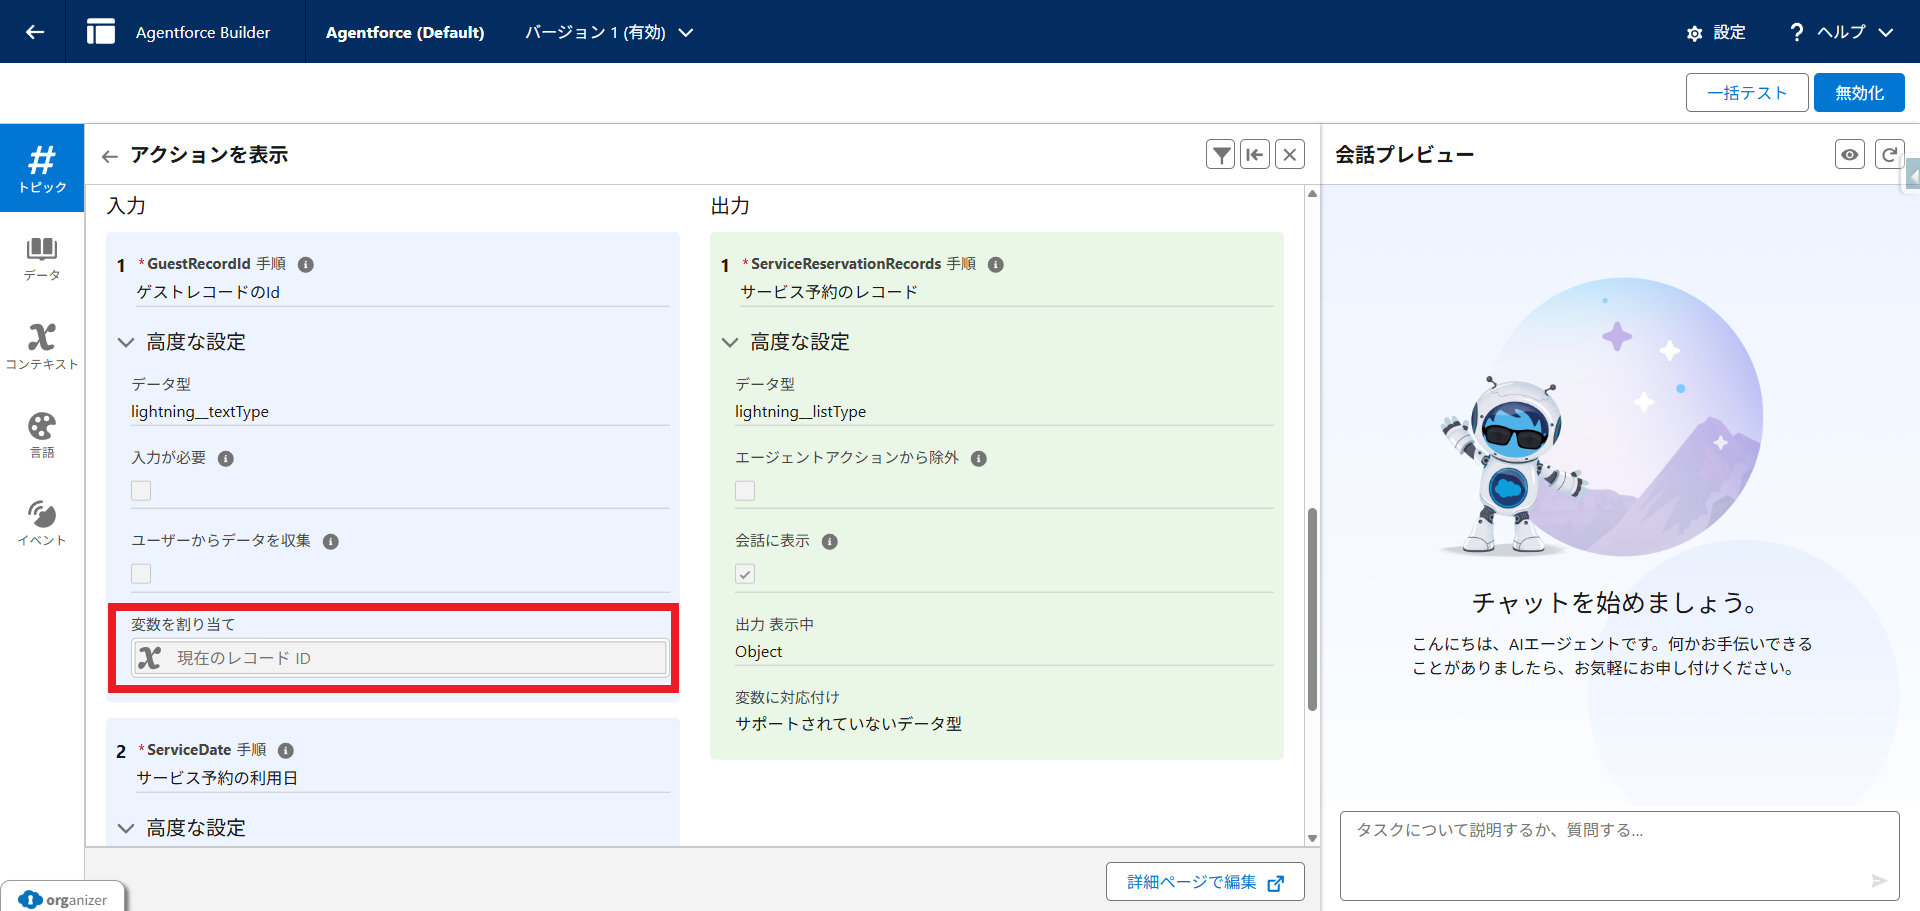Click the Agentforce Builder title text
The height and width of the screenshot is (911, 1920).
click(203, 32)
